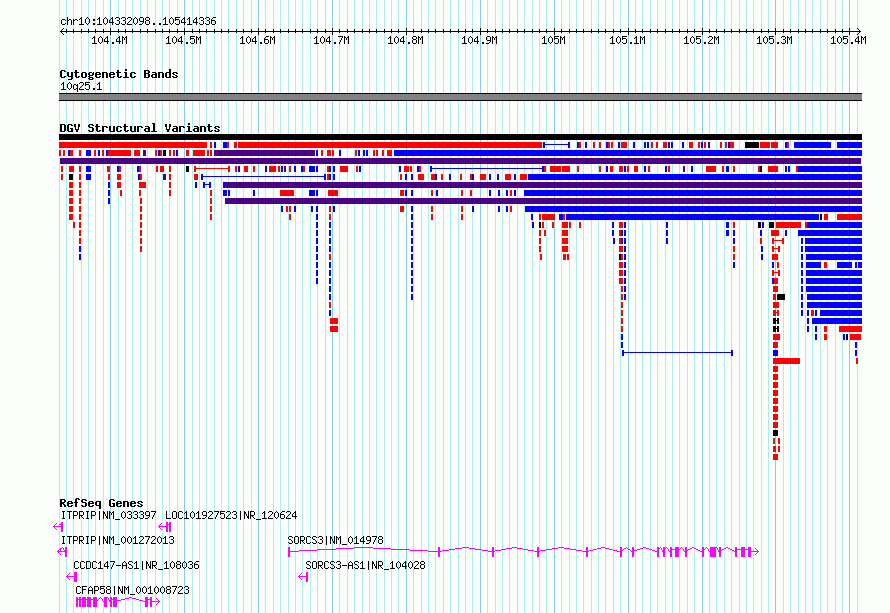This screenshot has height=613, width=890.
Task: Click the 104.5M ruler tick label
Action: coord(183,40)
